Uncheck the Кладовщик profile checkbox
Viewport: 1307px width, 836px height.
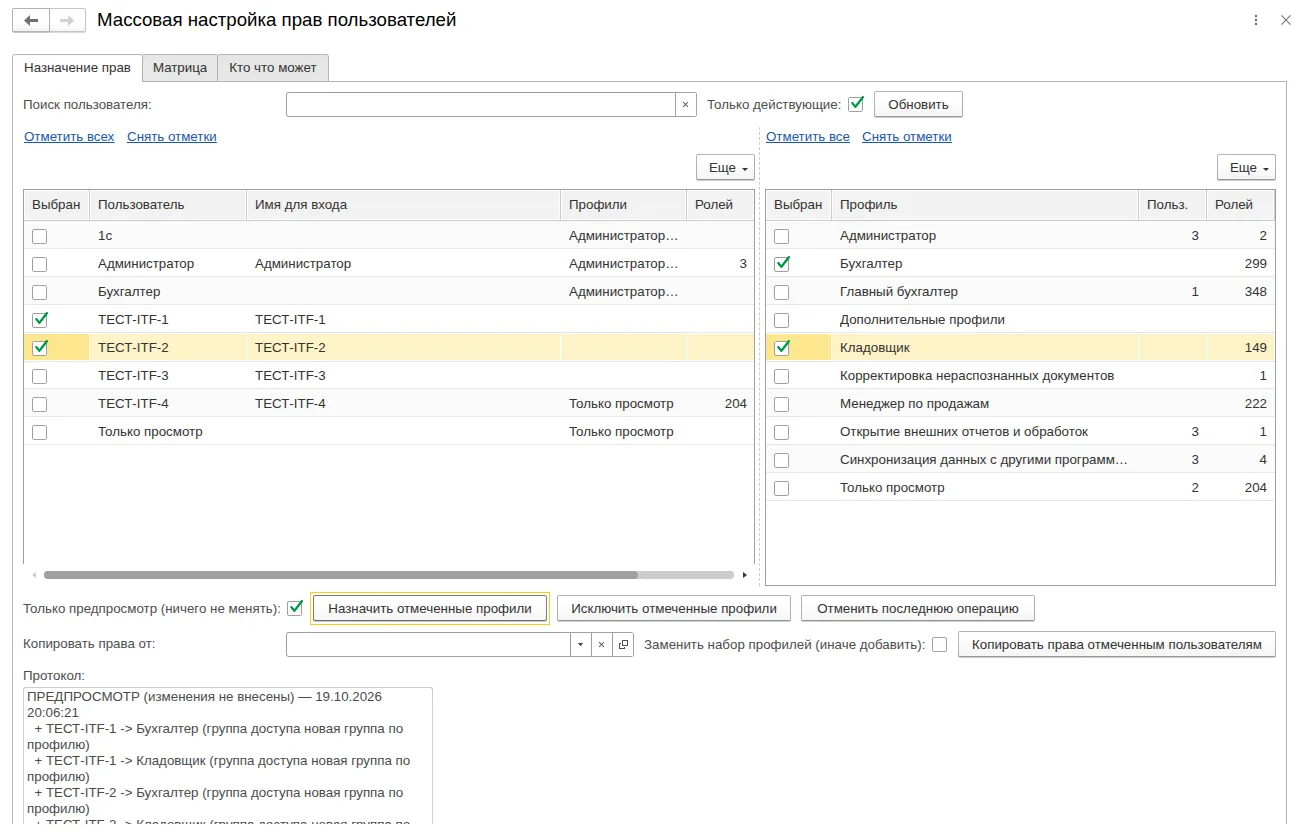point(782,348)
